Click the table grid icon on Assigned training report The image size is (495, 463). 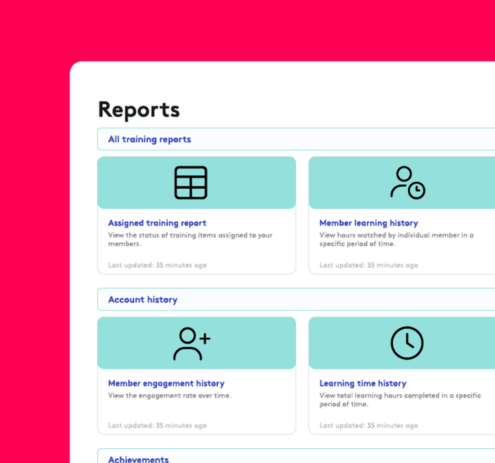tap(191, 183)
